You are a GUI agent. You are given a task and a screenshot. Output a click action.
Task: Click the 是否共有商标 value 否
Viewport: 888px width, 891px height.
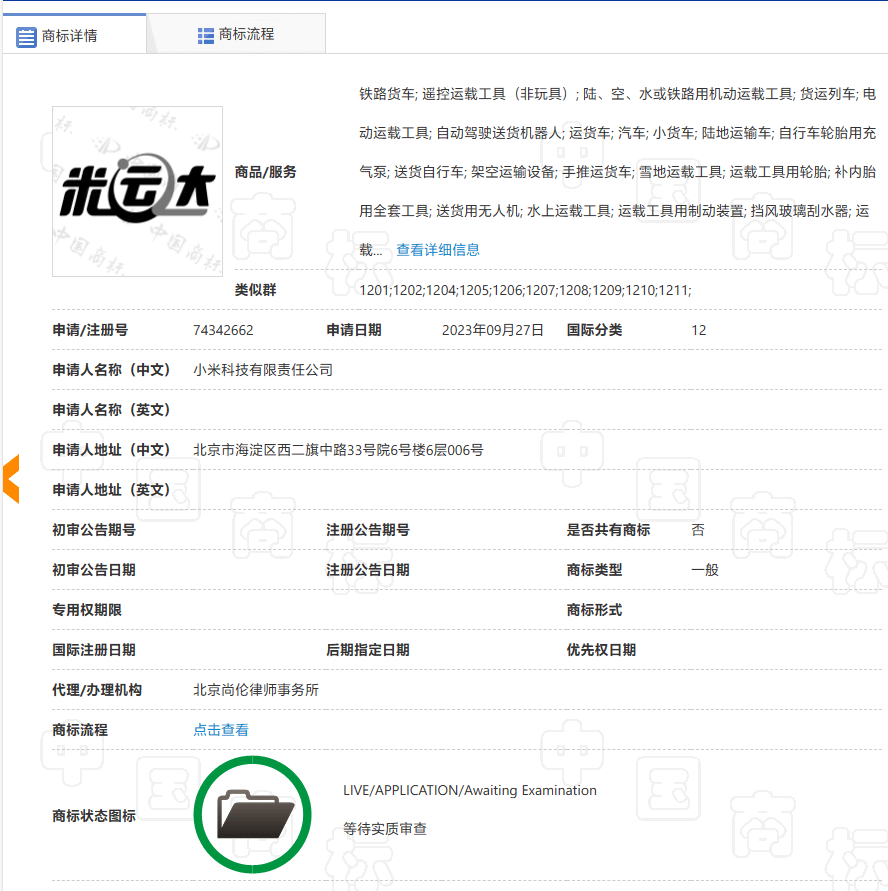[x=698, y=530]
